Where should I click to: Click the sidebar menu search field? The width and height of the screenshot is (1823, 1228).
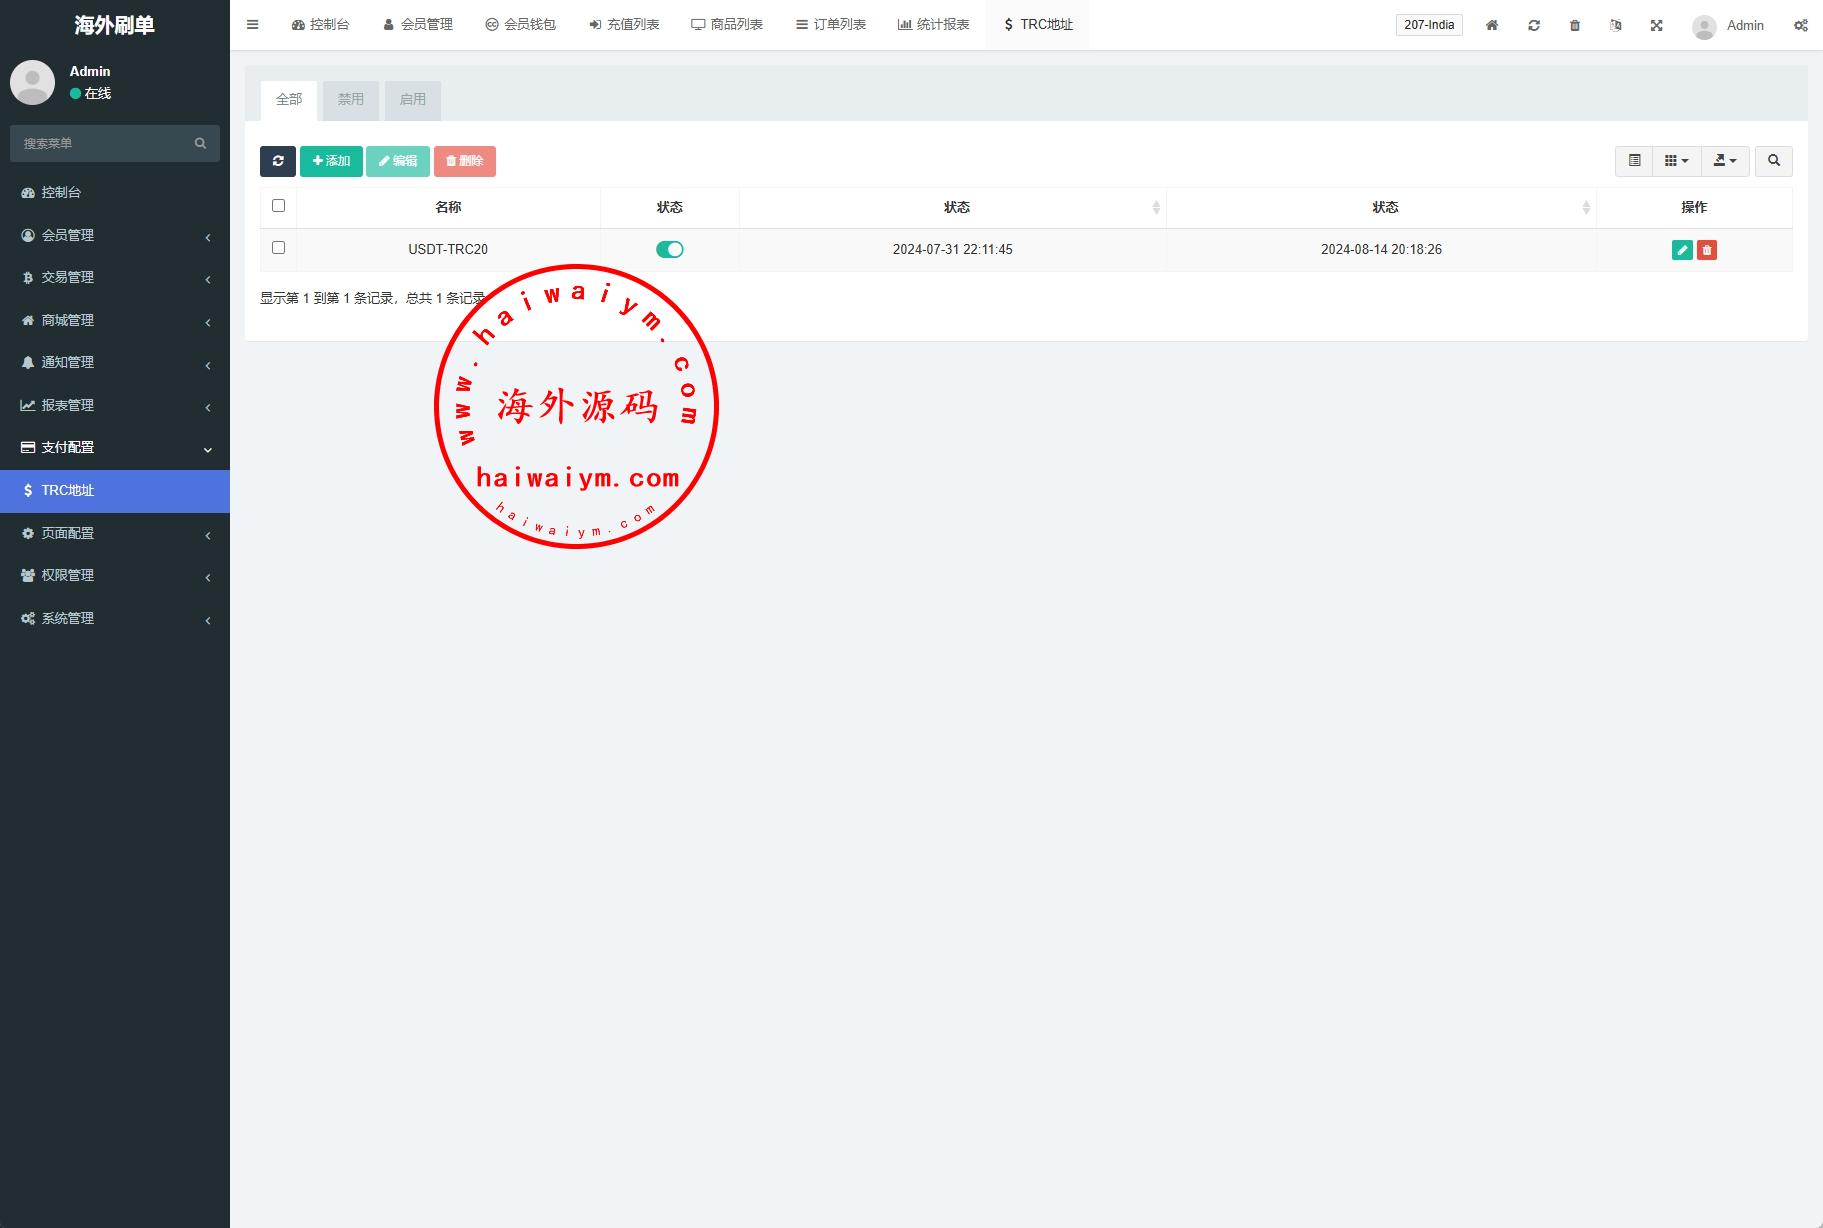(x=105, y=144)
